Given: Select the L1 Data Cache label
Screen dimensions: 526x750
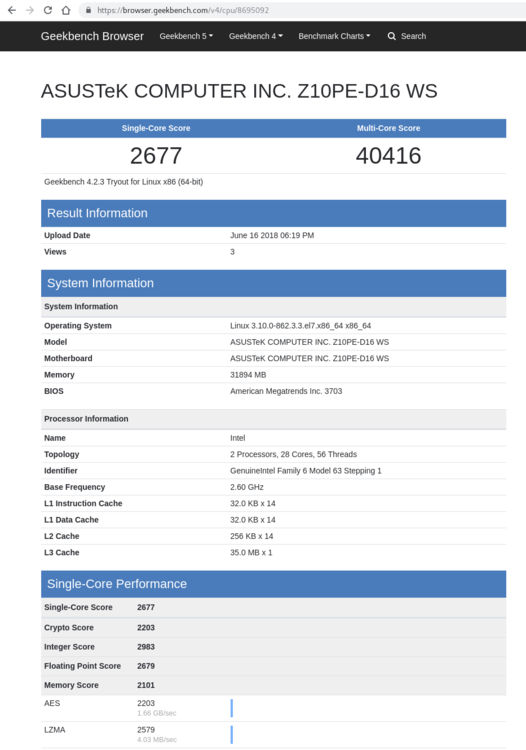Looking at the screenshot, I should (71, 520).
